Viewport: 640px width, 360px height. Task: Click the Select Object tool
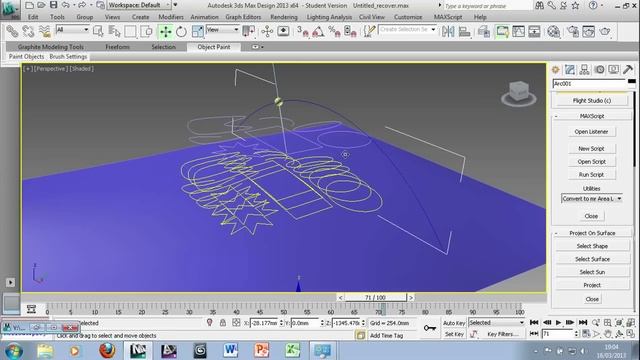98,31
